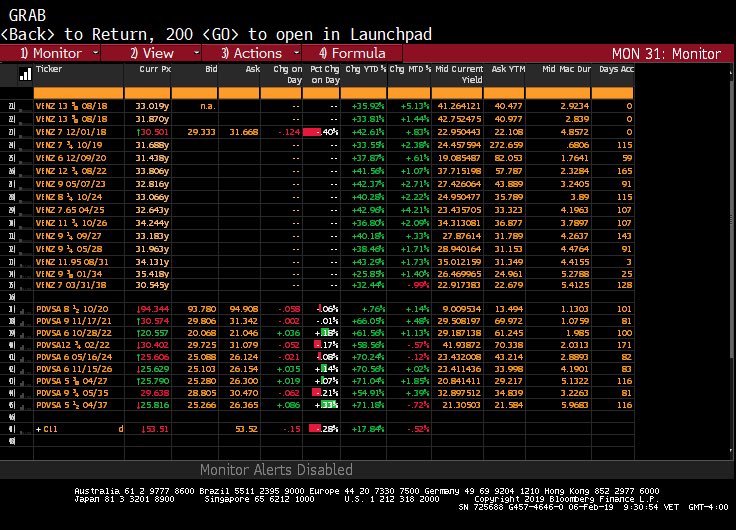The image size is (736, 530).
Task: Click the 30.470 ask value
Action: pyautogui.click(x=244, y=393)
